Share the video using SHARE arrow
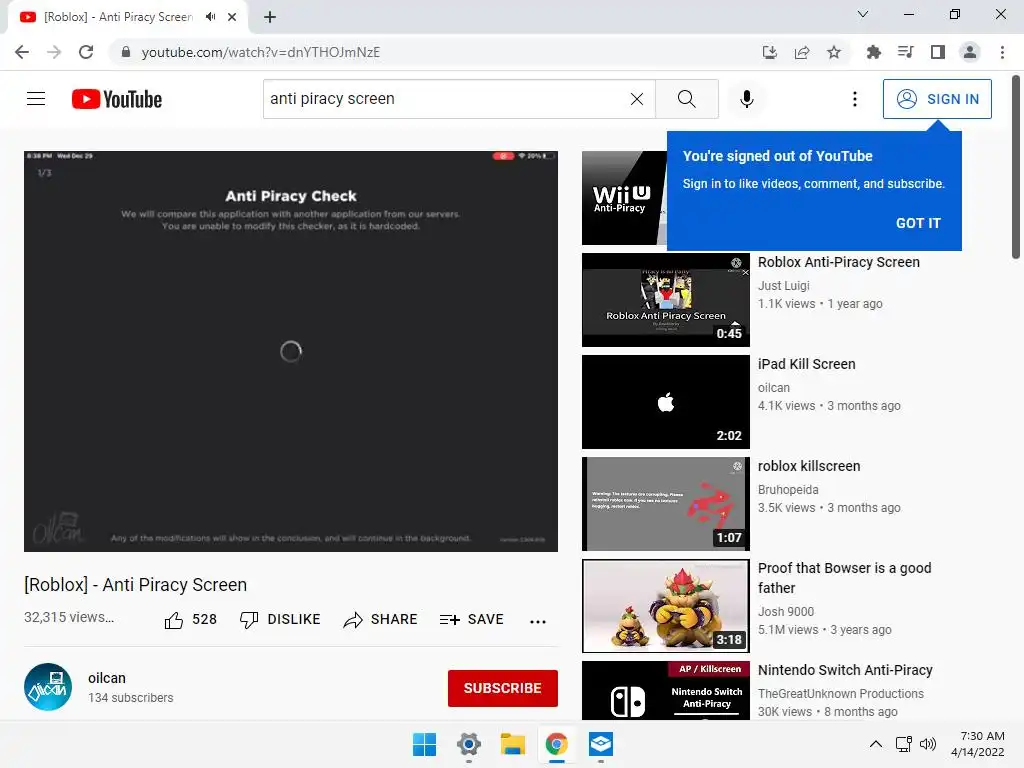This screenshot has width=1024, height=768. pyautogui.click(x=380, y=620)
